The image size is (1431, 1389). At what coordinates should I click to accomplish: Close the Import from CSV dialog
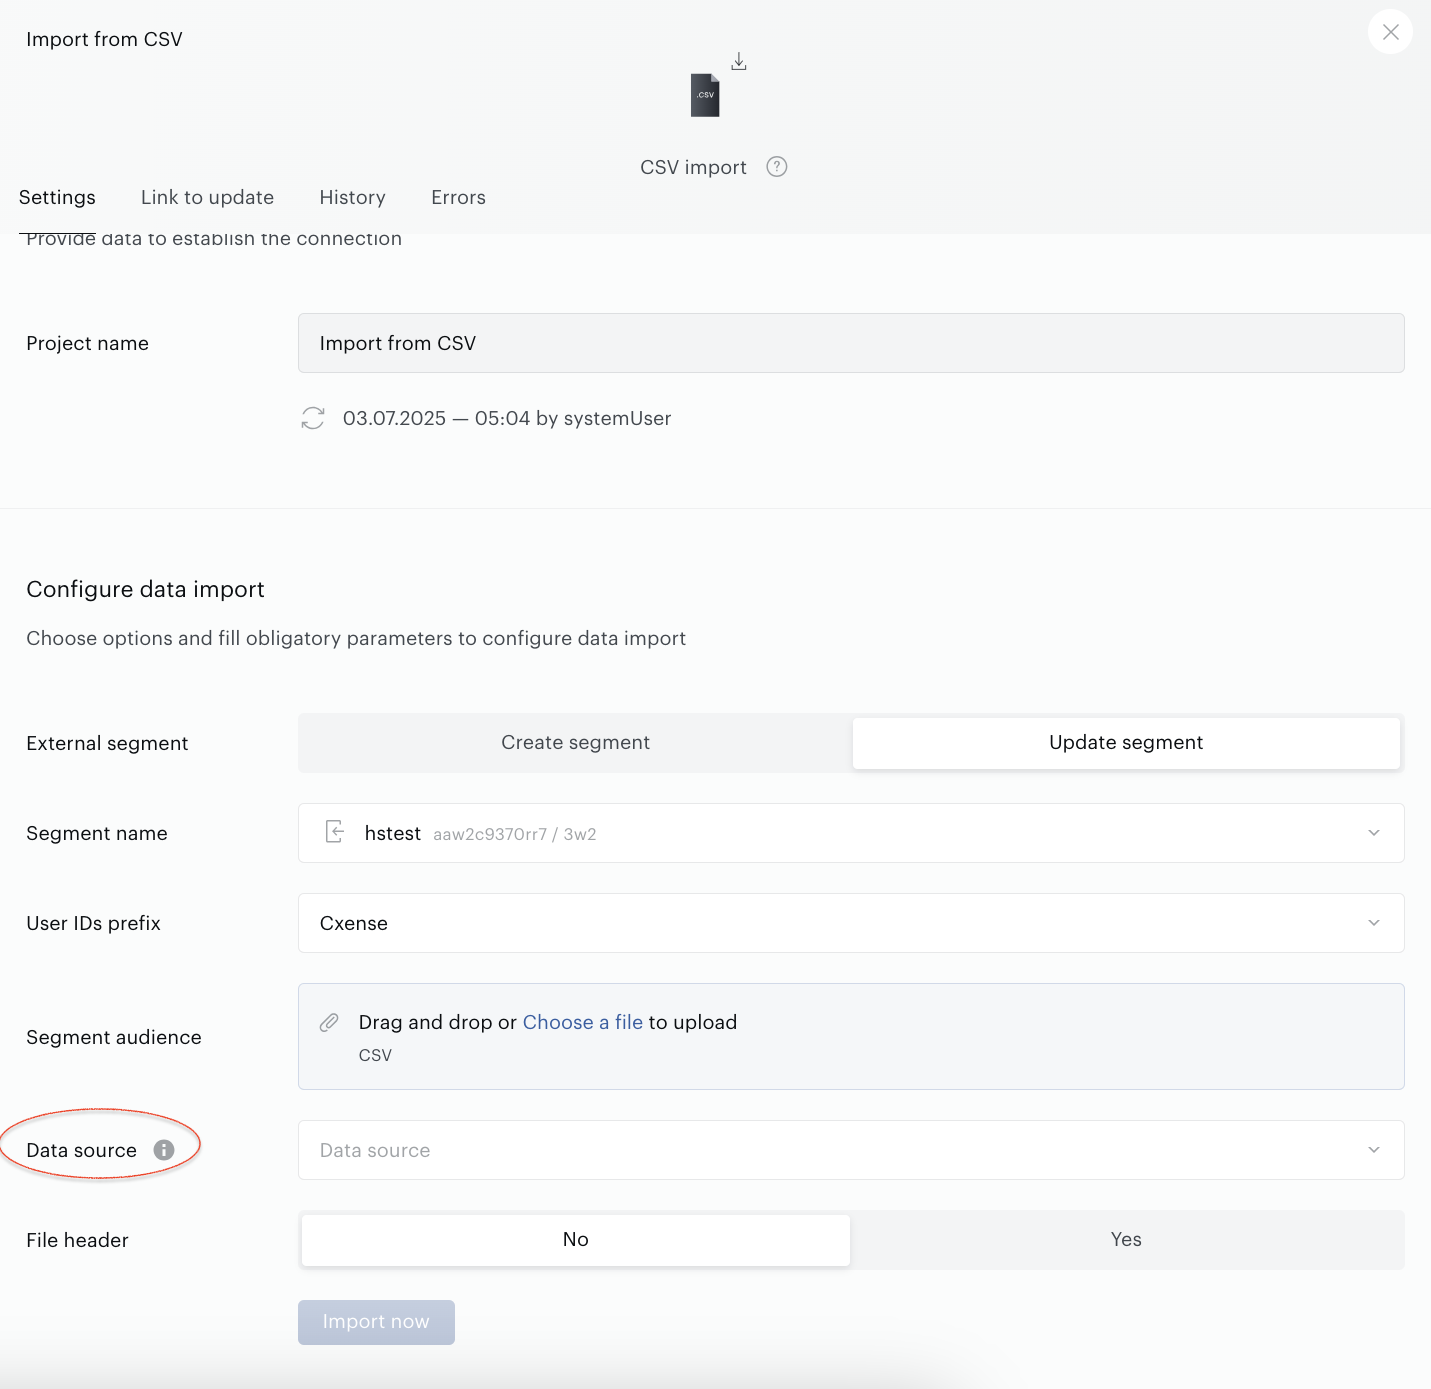pyautogui.click(x=1390, y=32)
